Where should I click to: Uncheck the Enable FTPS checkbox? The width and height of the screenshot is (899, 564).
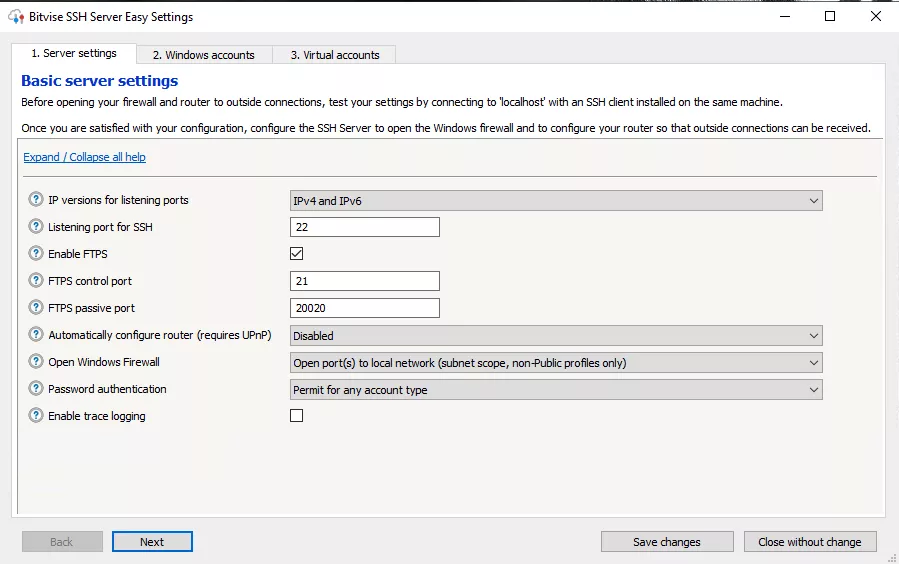click(297, 254)
